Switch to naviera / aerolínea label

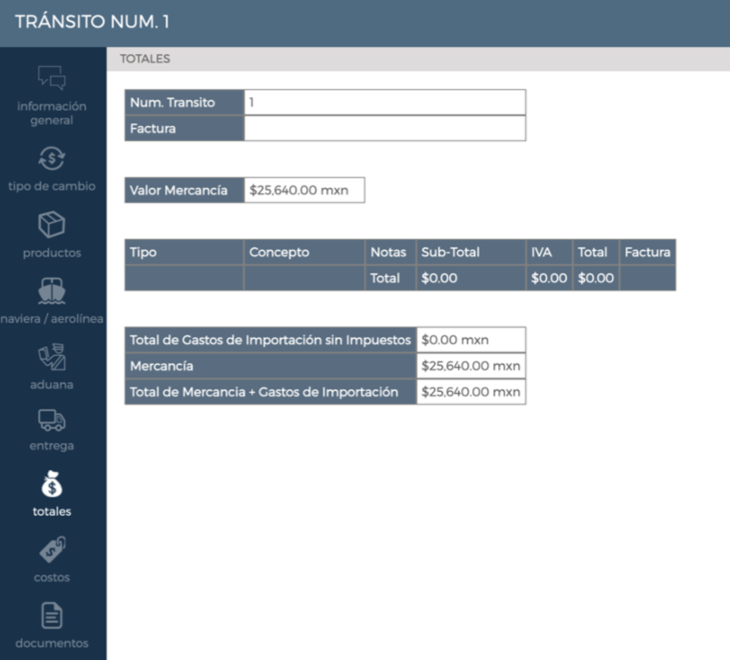point(52,319)
